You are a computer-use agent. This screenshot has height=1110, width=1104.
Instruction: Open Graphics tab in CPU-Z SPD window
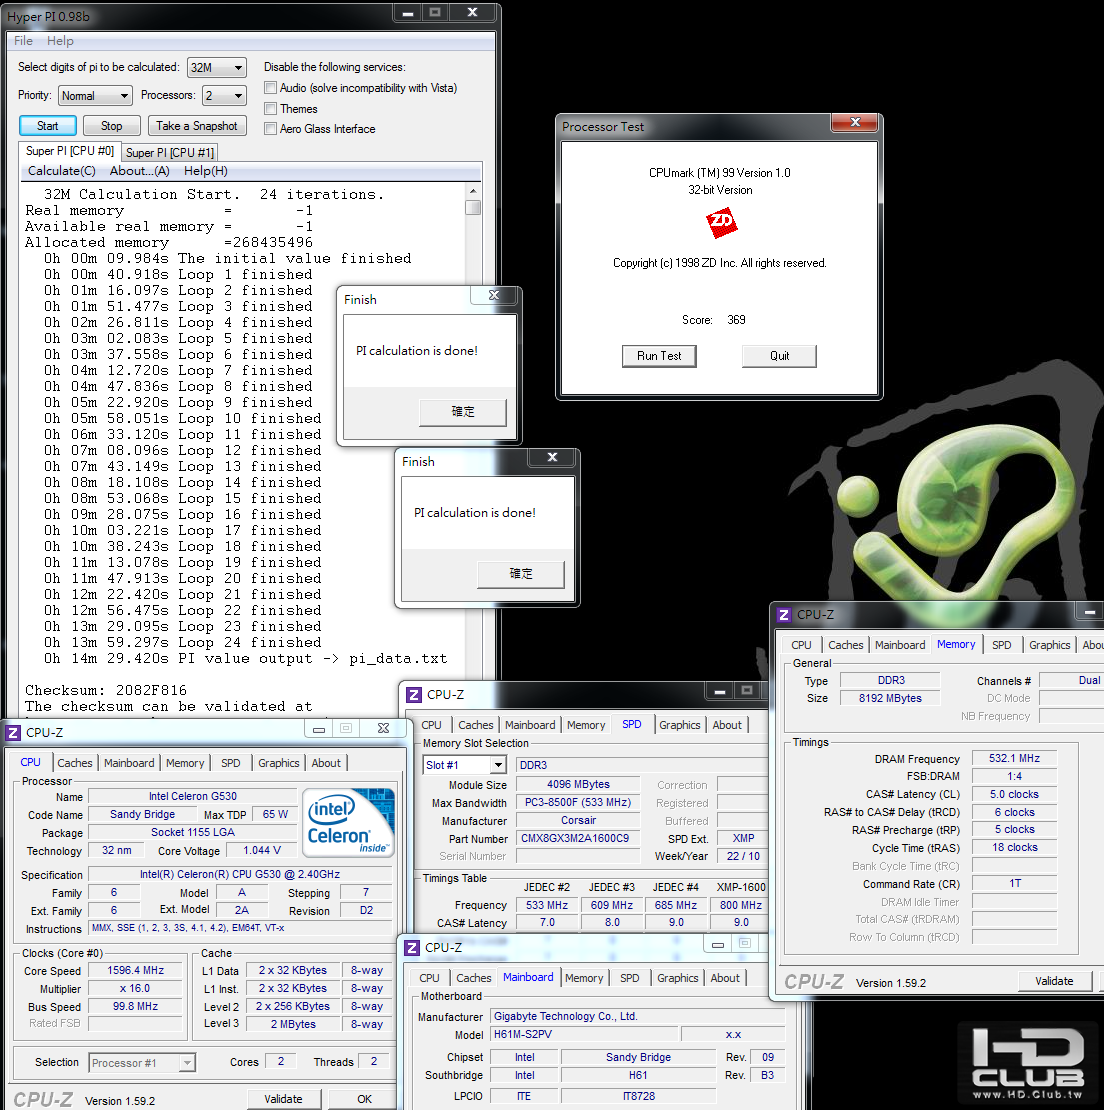[x=679, y=724]
